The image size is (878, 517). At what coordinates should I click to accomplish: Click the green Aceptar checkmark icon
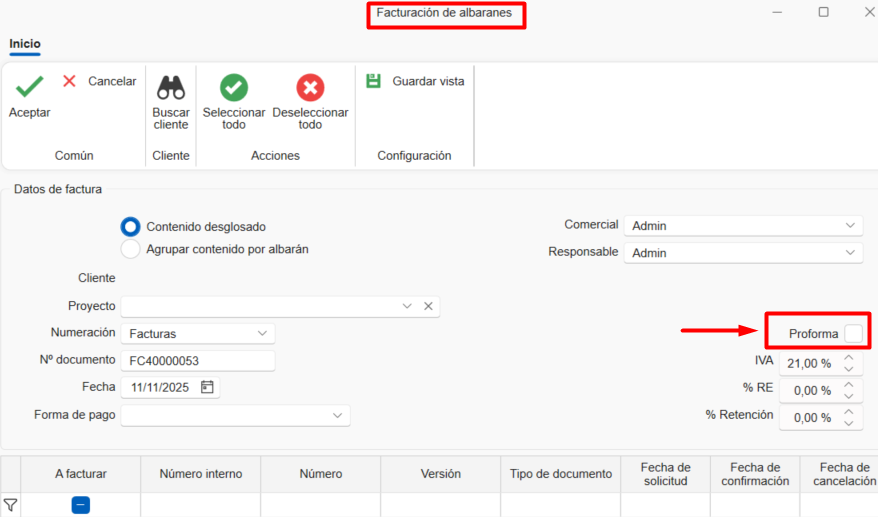coord(29,87)
